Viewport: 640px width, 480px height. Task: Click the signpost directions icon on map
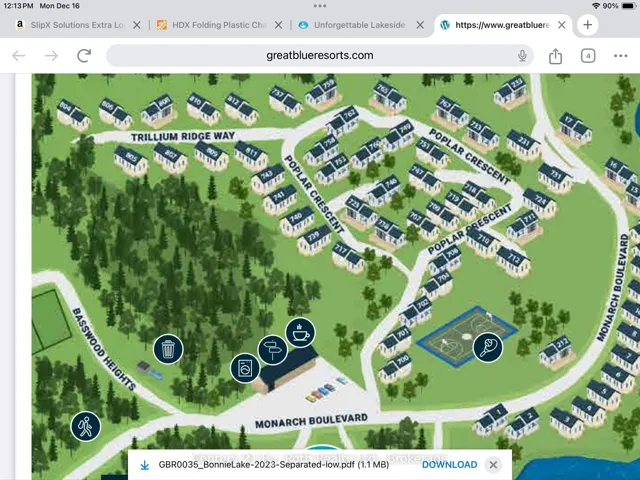(272, 350)
